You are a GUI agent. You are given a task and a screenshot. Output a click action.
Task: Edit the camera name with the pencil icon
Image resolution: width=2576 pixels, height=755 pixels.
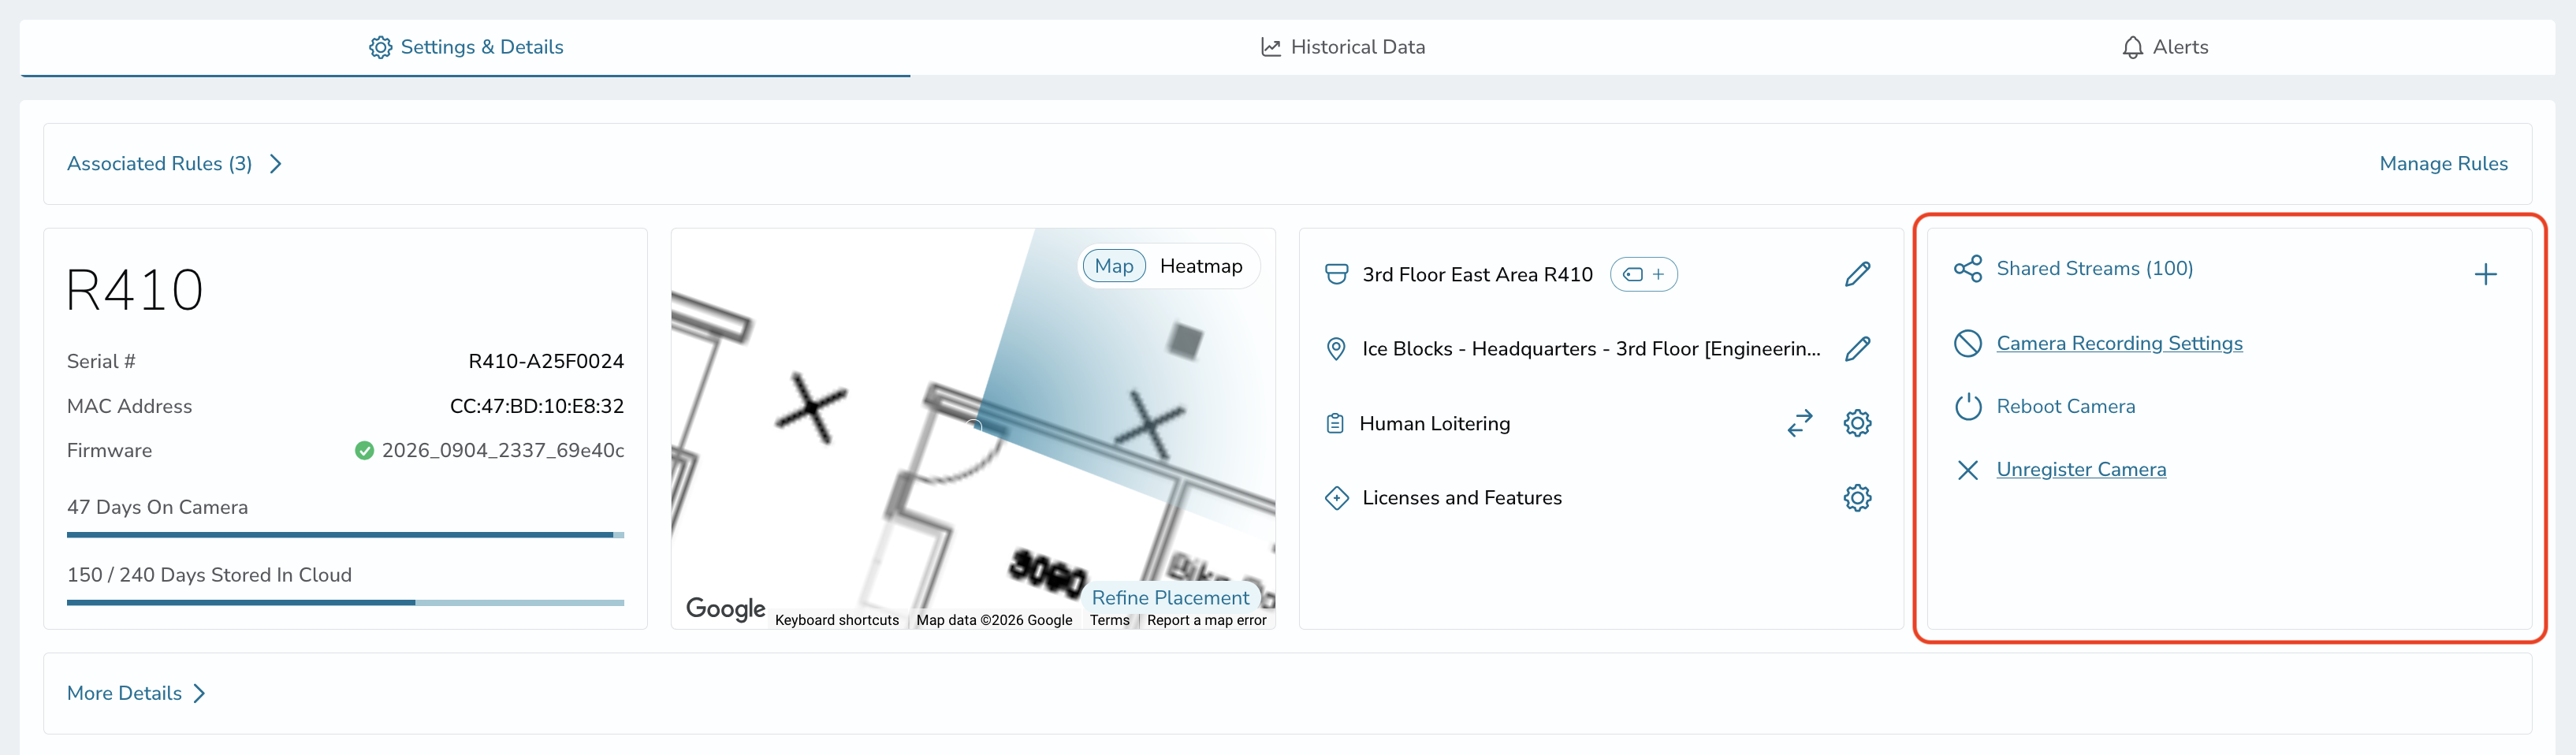click(1857, 274)
